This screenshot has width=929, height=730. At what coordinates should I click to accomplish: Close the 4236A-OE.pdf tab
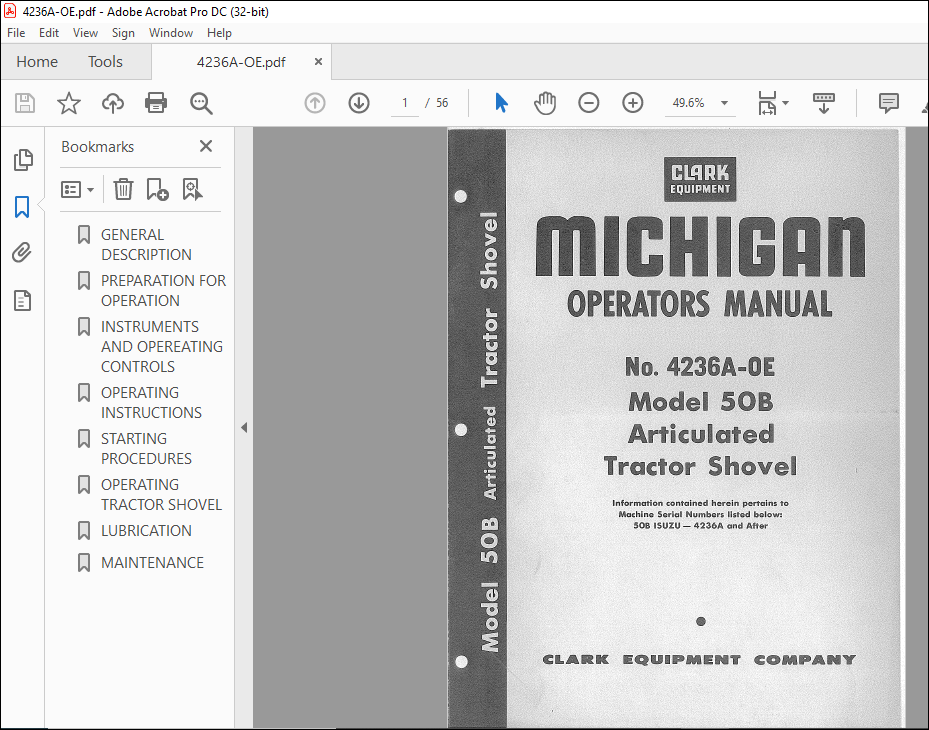point(318,62)
